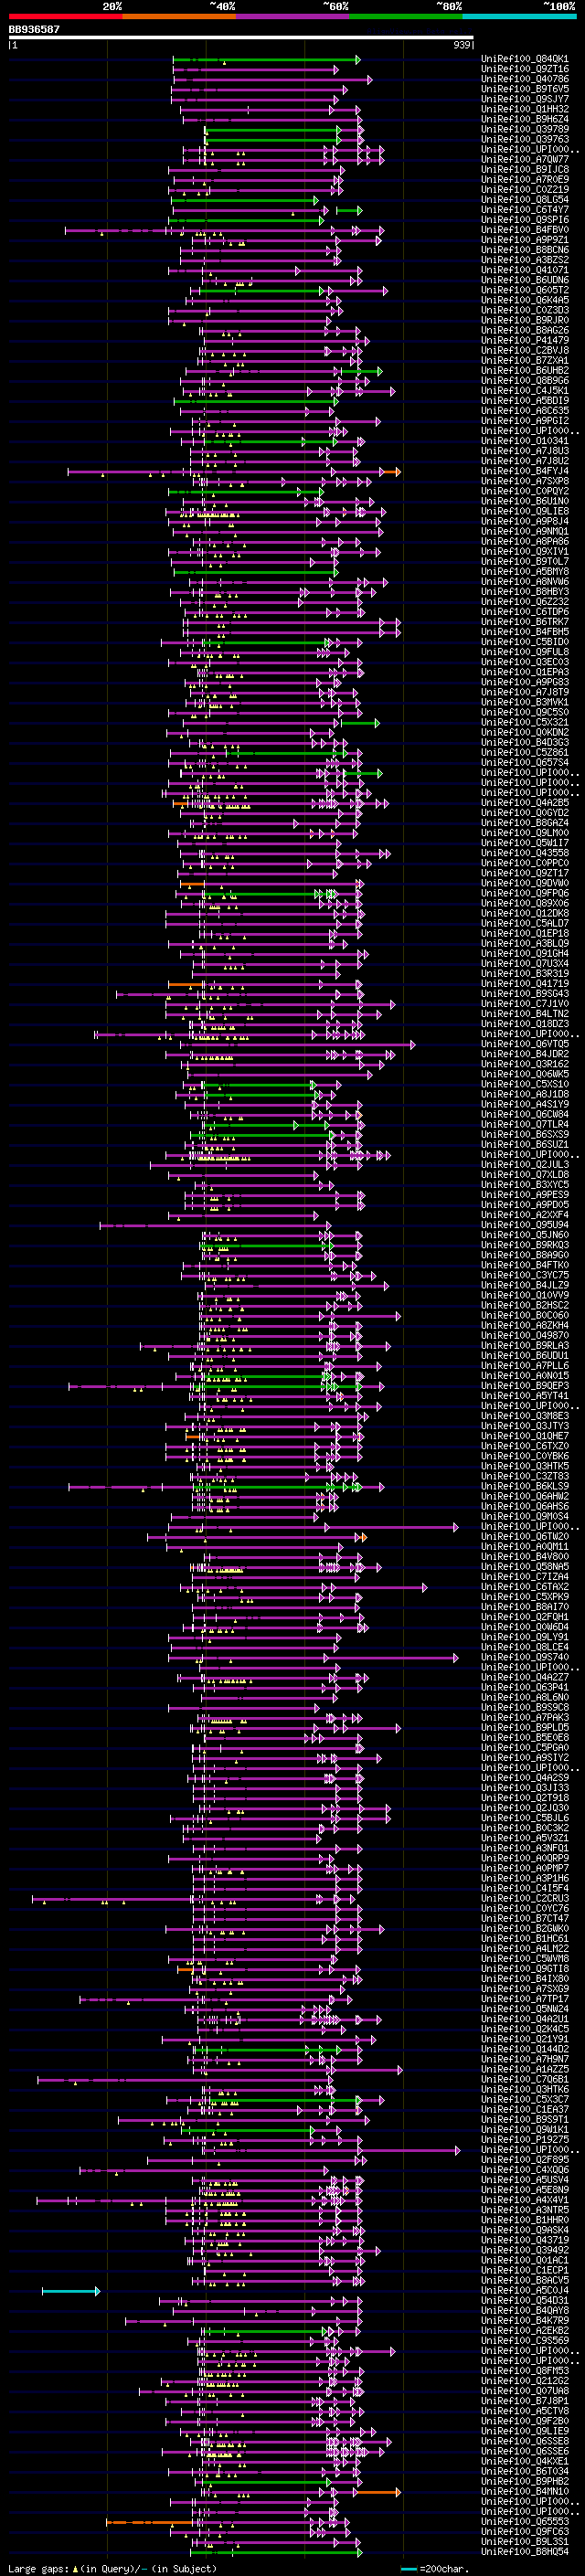
Task: Select hit label UniRef100_B9H6Z4
Action: tap(525, 119)
